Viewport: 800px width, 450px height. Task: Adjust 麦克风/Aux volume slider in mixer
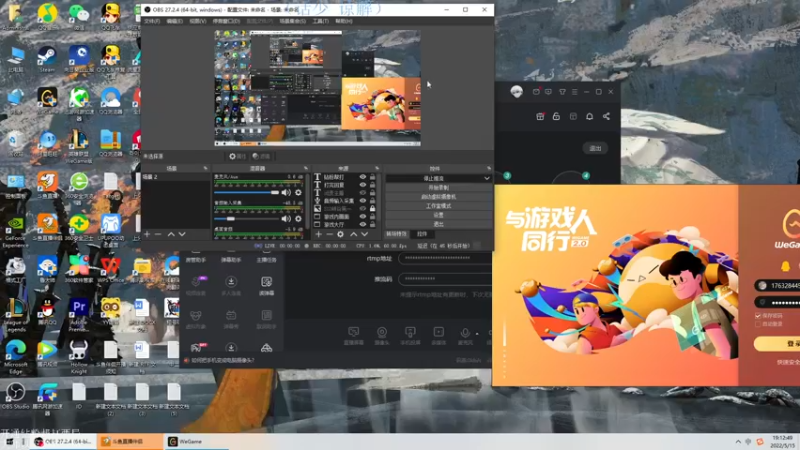[247, 192]
